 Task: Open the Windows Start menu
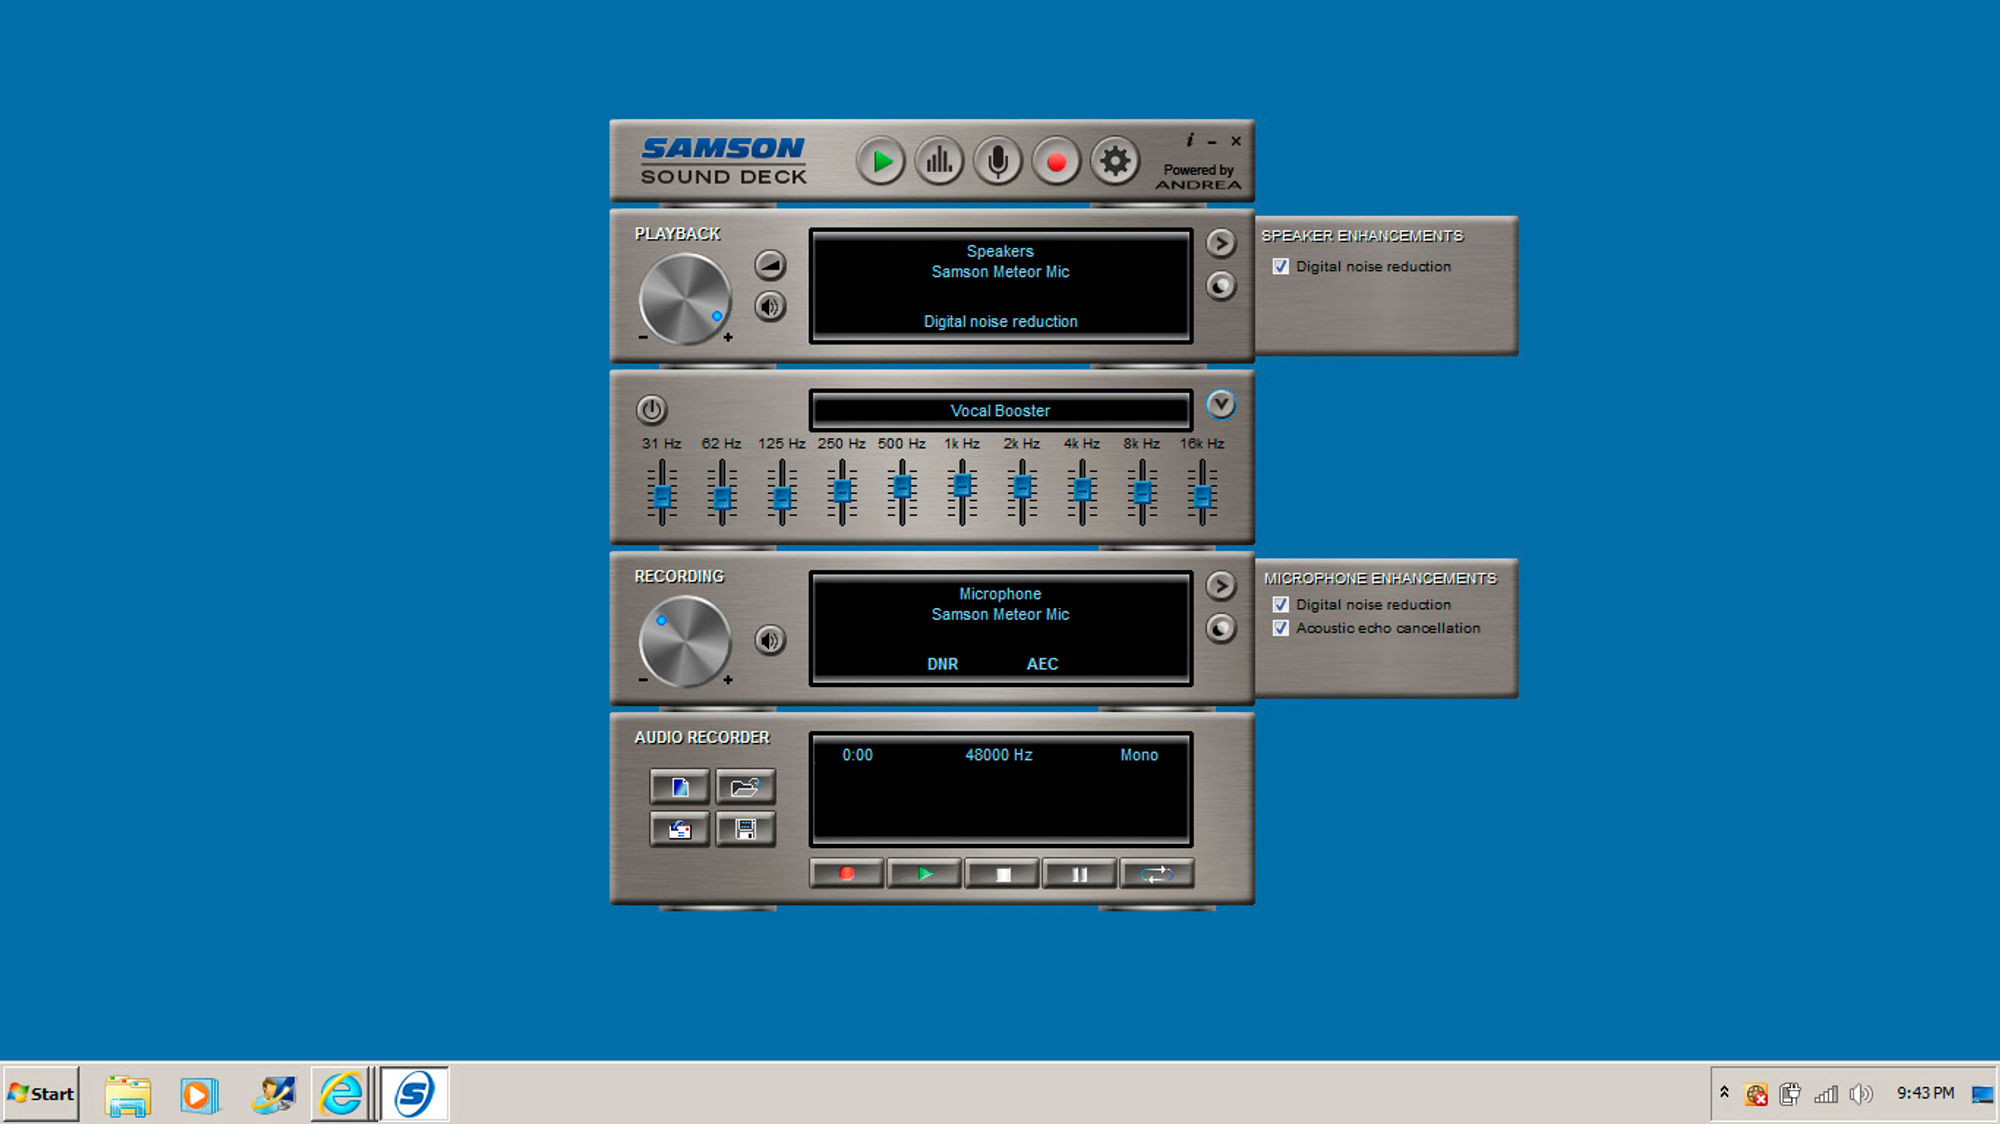[41, 1093]
